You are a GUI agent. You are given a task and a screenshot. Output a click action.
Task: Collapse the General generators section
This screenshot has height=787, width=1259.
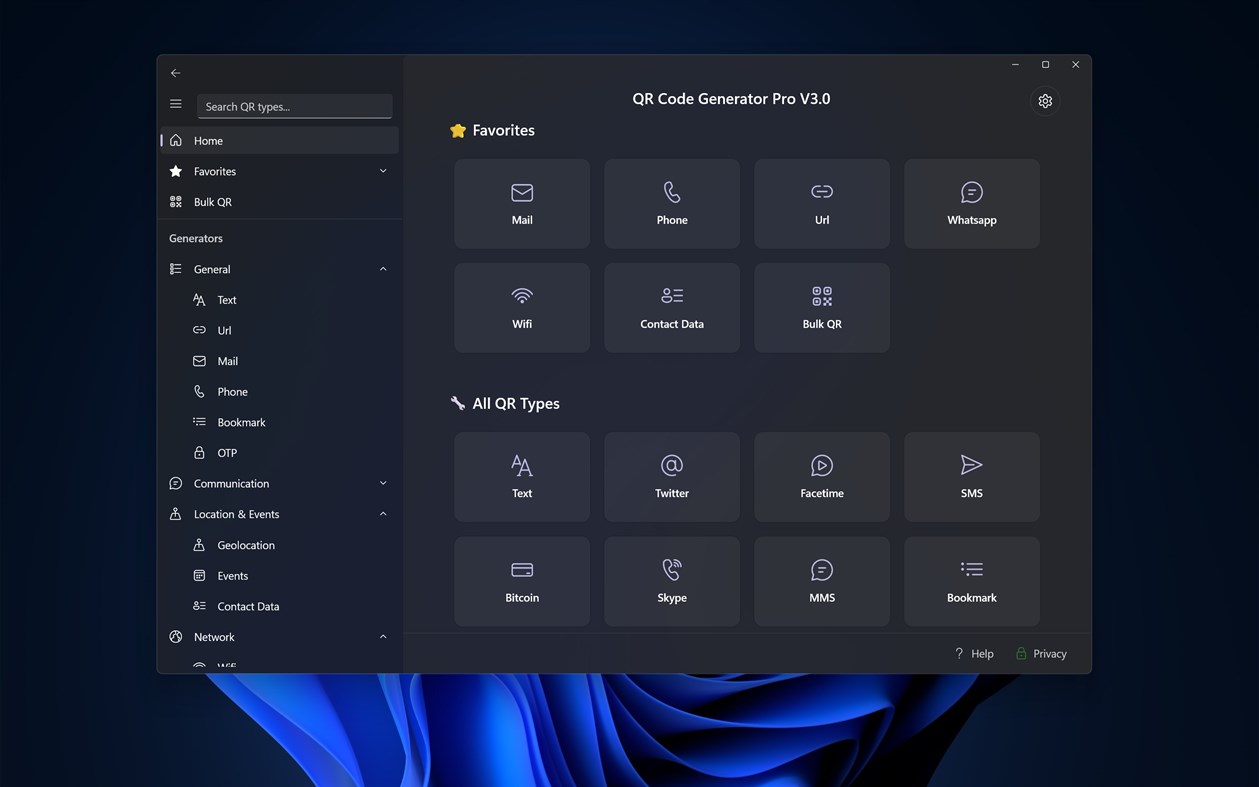point(382,268)
